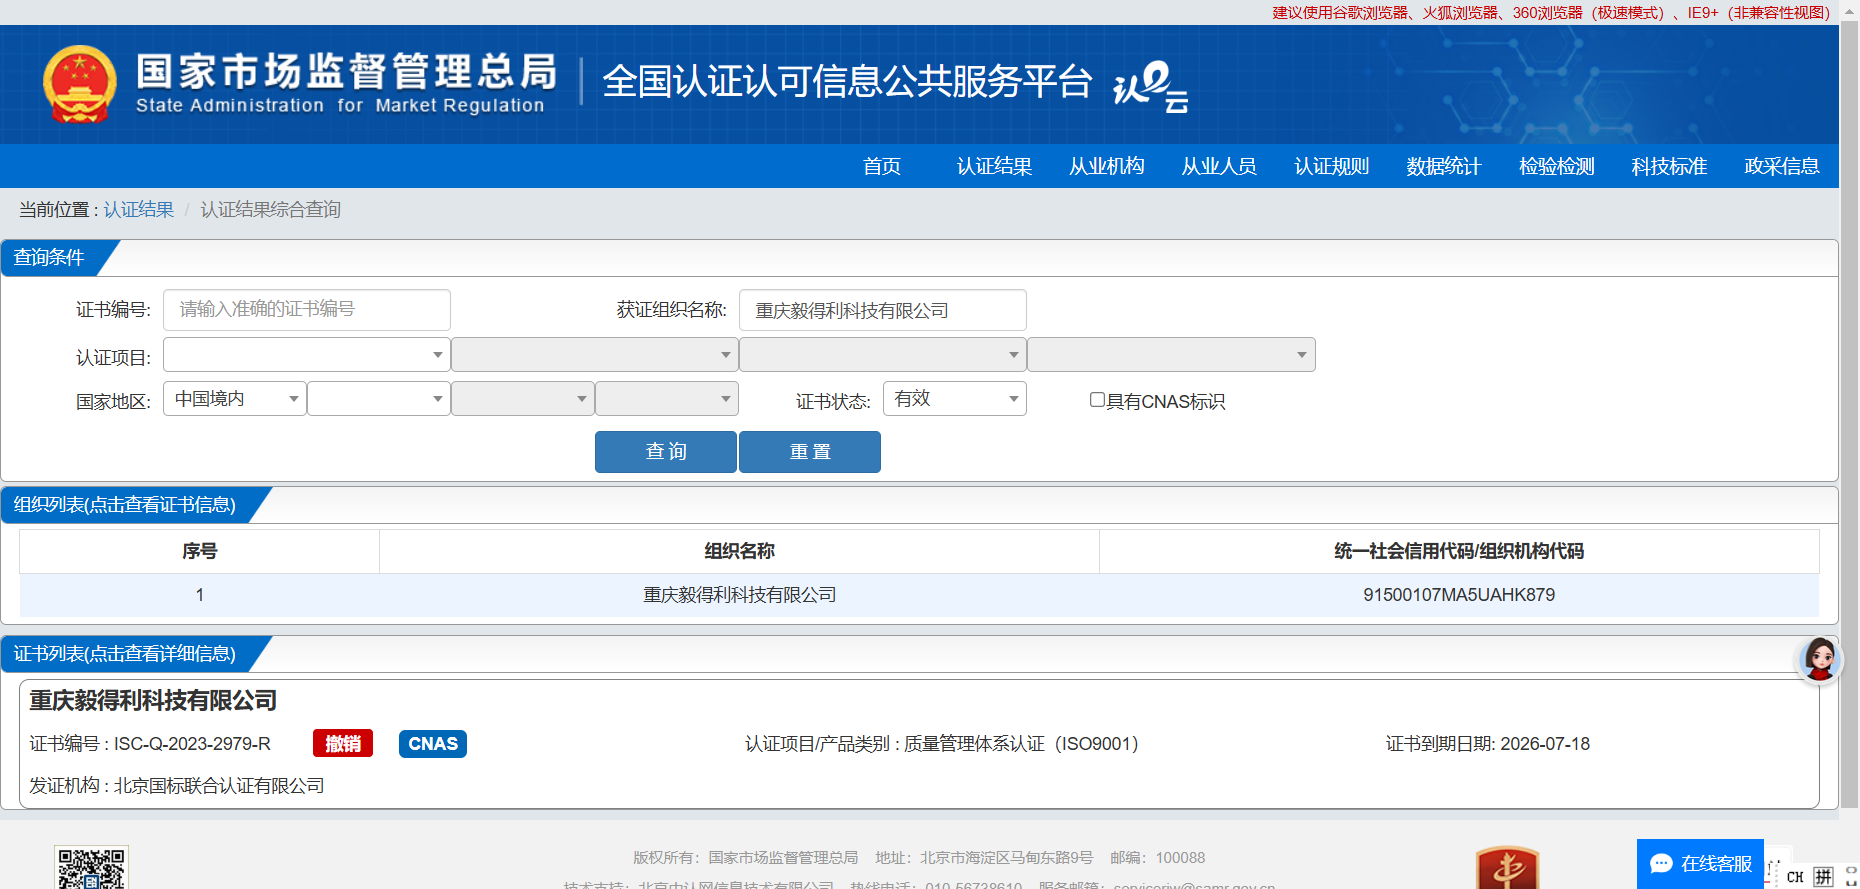Viewport: 1860px width, 889px height.
Task: Click the 认e云 platform logo
Action: [x=1150, y=86]
